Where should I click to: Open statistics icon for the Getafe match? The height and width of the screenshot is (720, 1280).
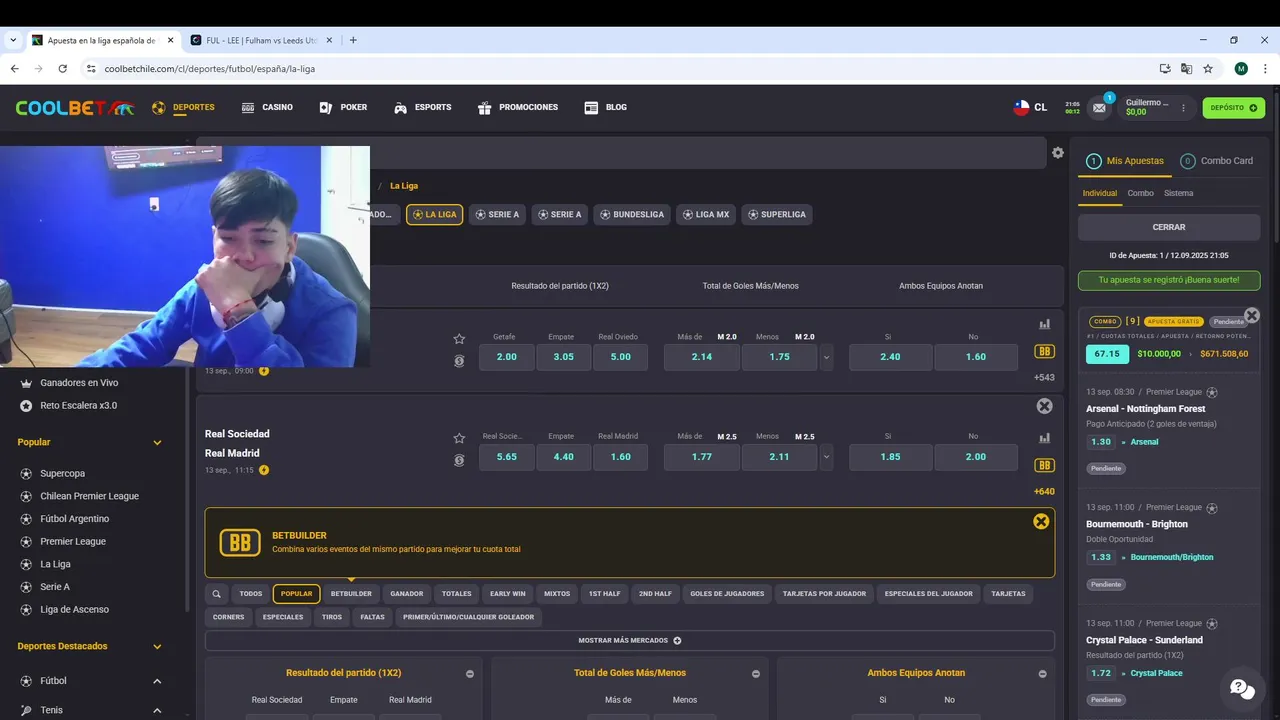[x=1045, y=324]
